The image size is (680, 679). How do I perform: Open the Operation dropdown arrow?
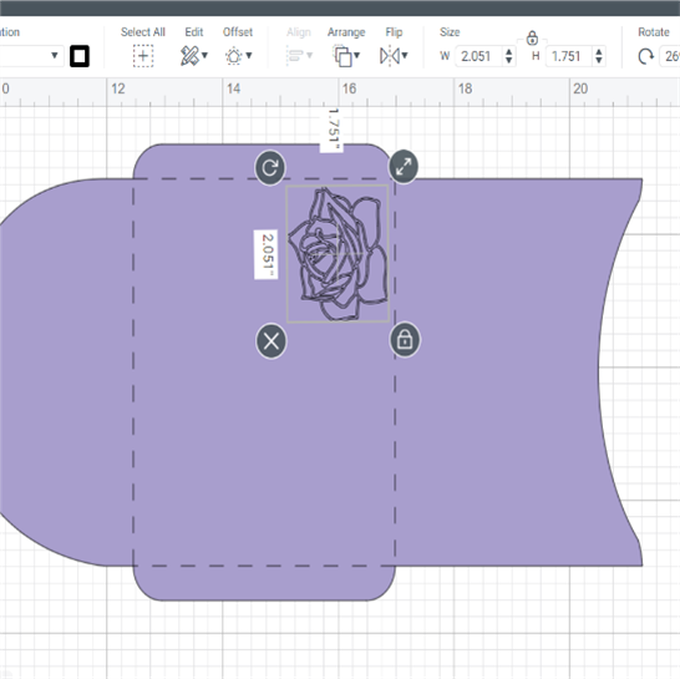(55, 55)
